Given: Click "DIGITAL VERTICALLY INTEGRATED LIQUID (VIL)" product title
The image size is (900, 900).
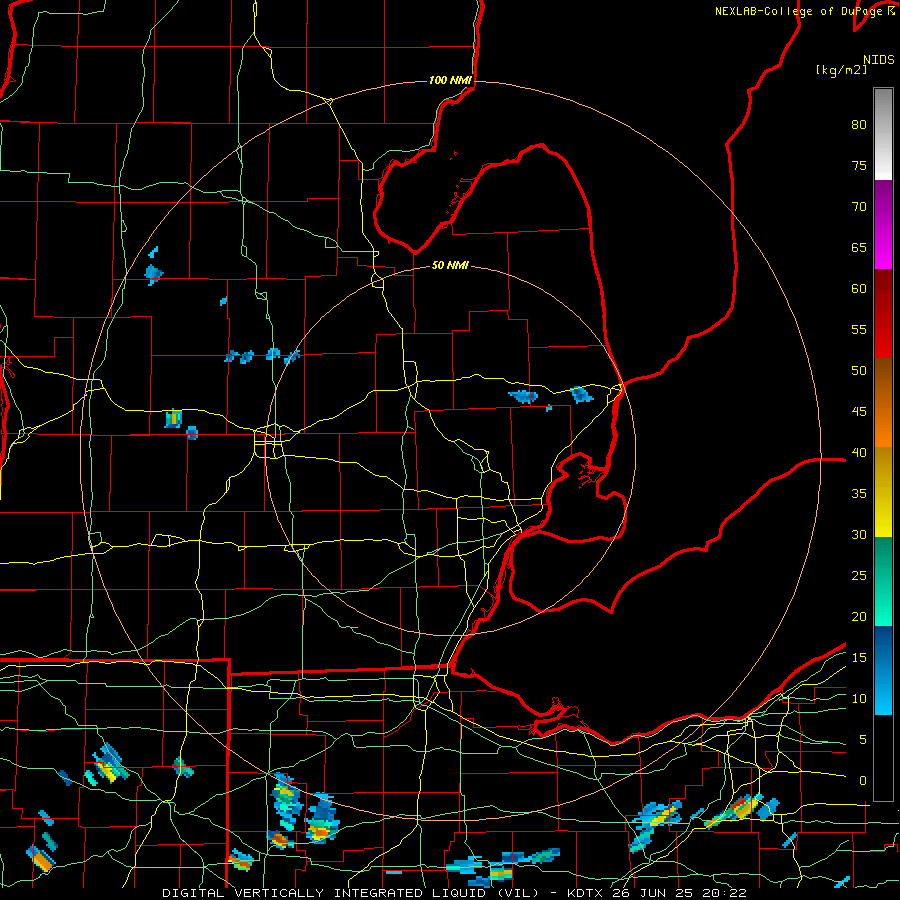Looking at the screenshot, I should (x=351, y=893).
